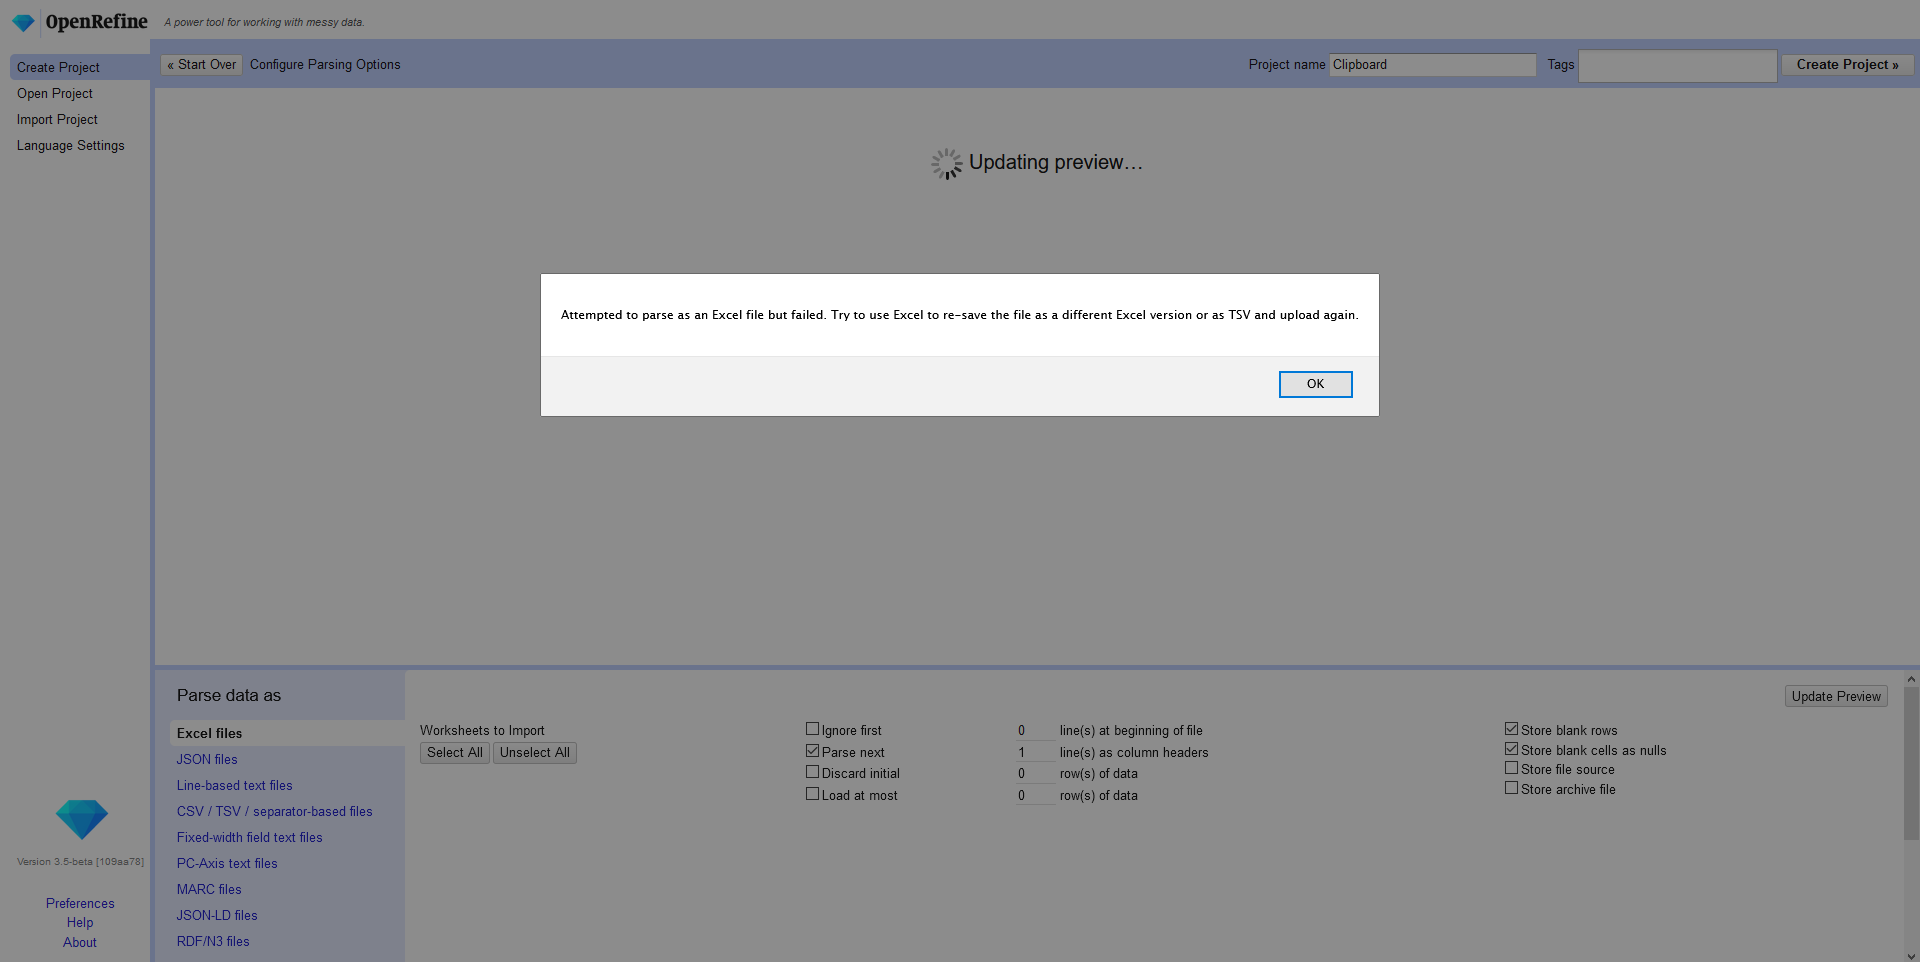Click the Ignore first lines number field

click(x=1034, y=731)
